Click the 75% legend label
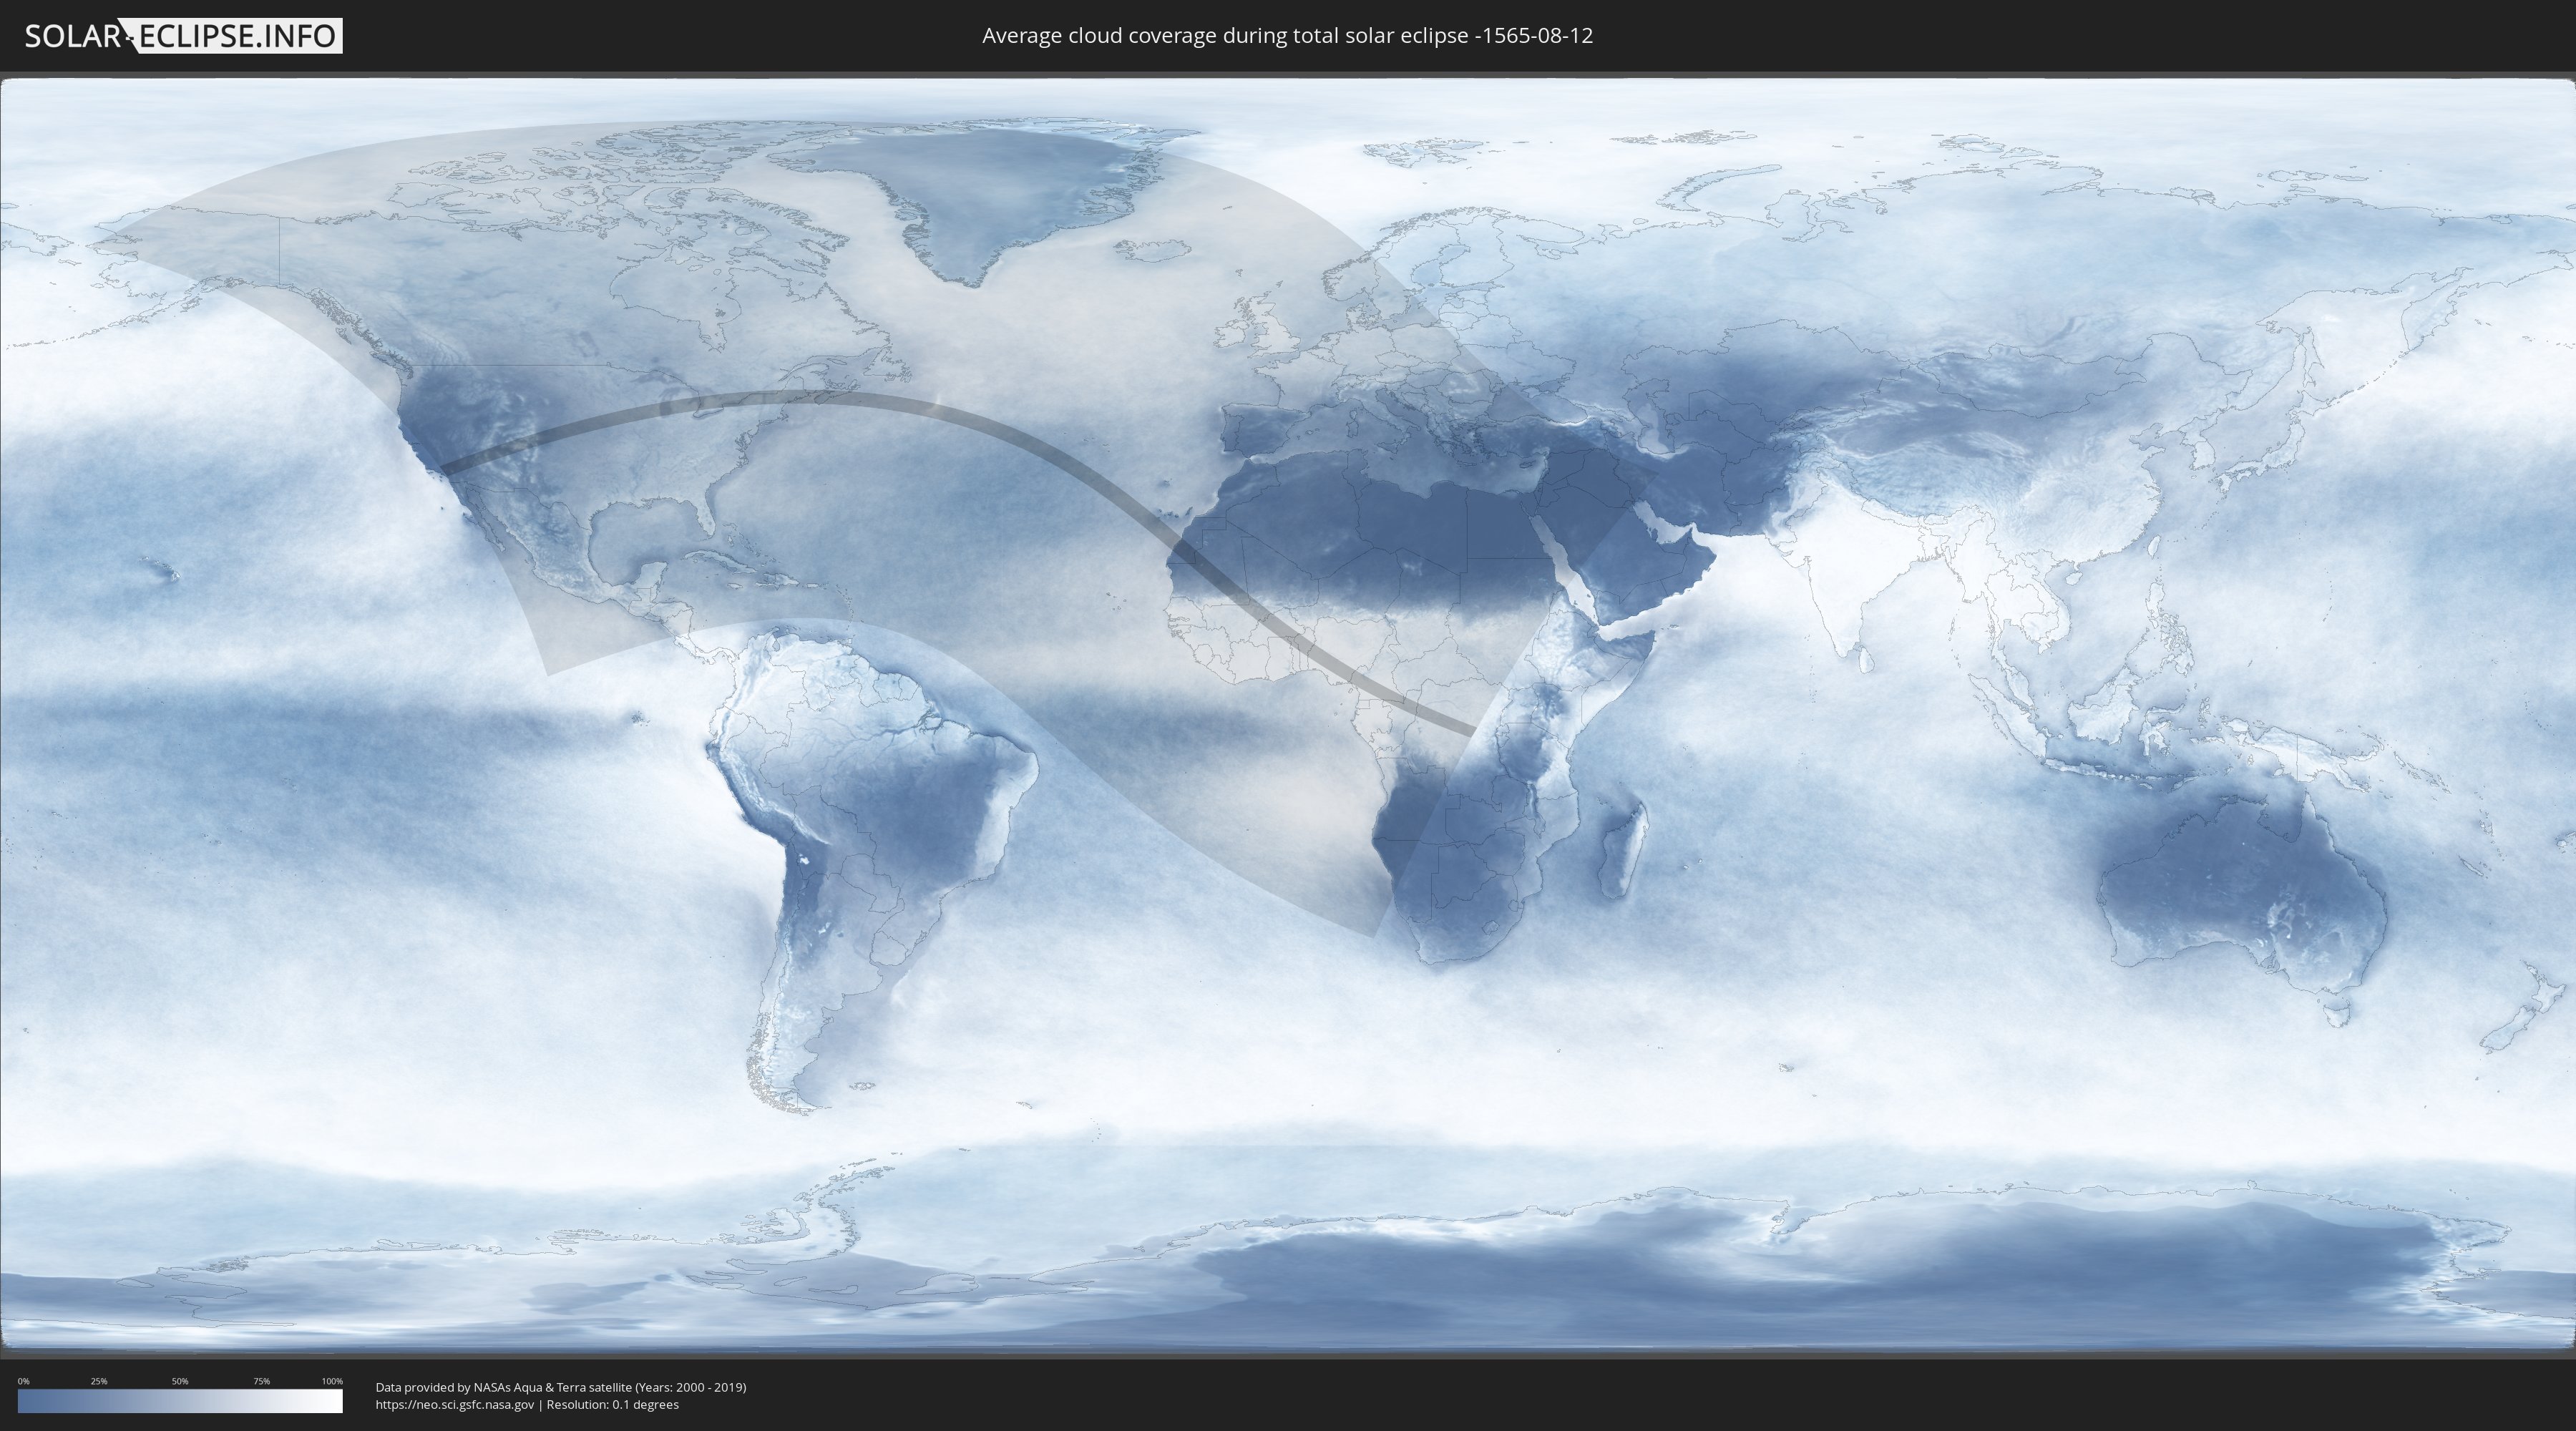2576x1431 pixels. pos(261,1381)
